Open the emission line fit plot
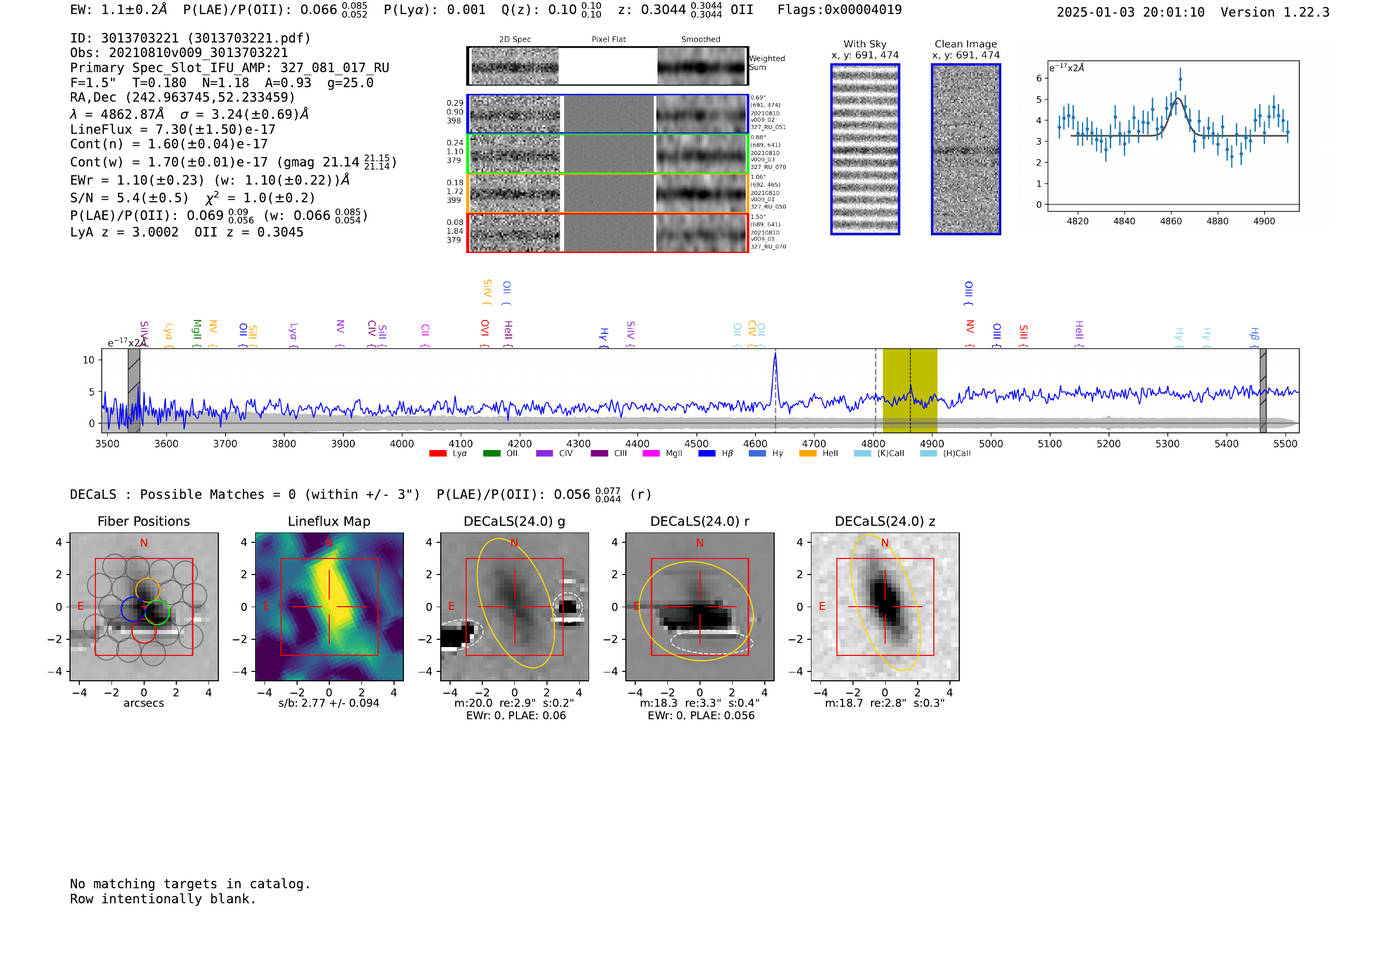This screenshot has height=953, width=1400. 1172,136
